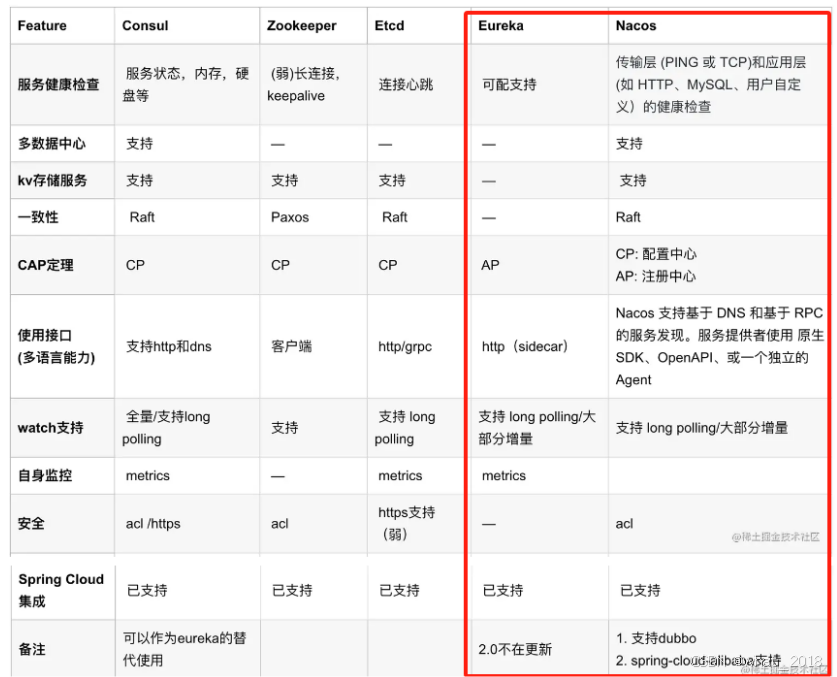This screenshot has height=677, width=837.
Task: Select the 多数据中心 row label
Action: [52, 144]
